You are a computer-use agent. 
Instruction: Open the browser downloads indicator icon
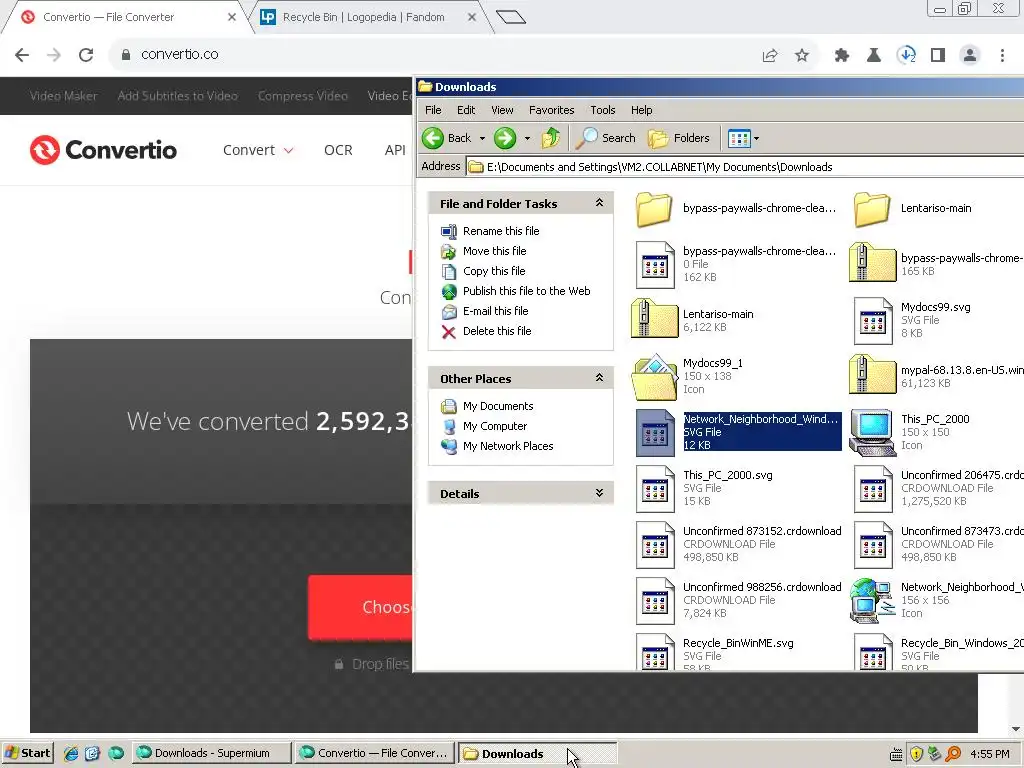click(x=906, y=55)
